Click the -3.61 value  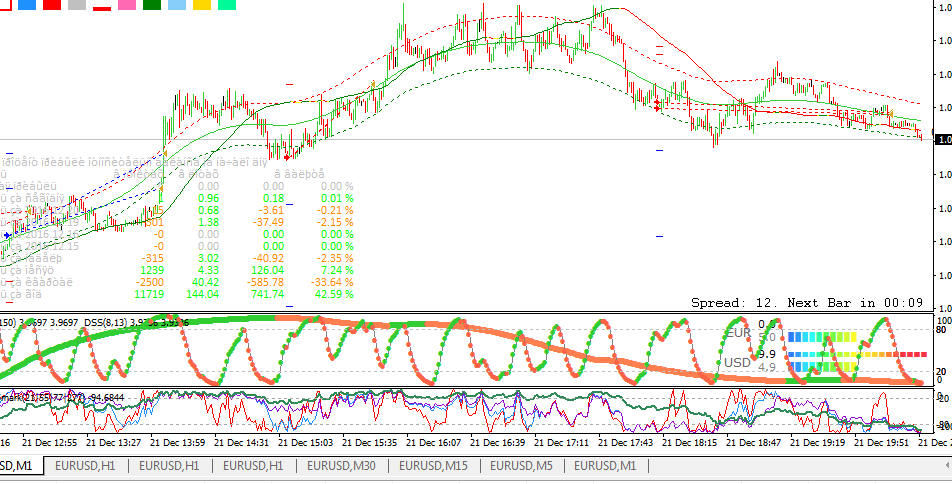[x=271, y=210]
